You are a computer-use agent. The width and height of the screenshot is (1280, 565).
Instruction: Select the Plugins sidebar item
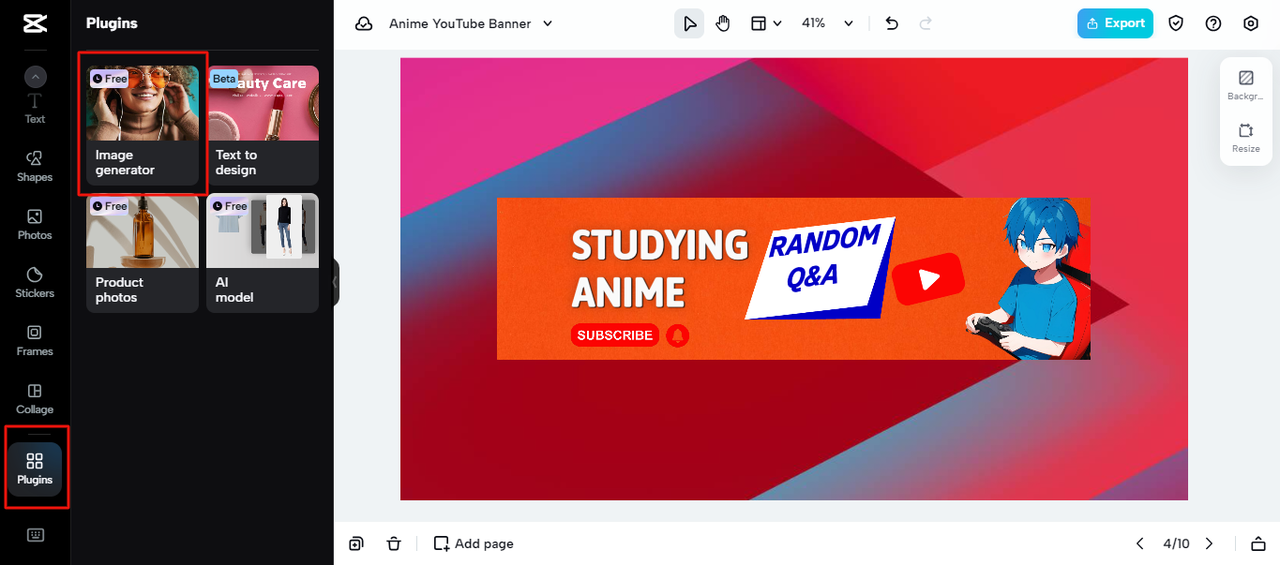pos(35,469)
